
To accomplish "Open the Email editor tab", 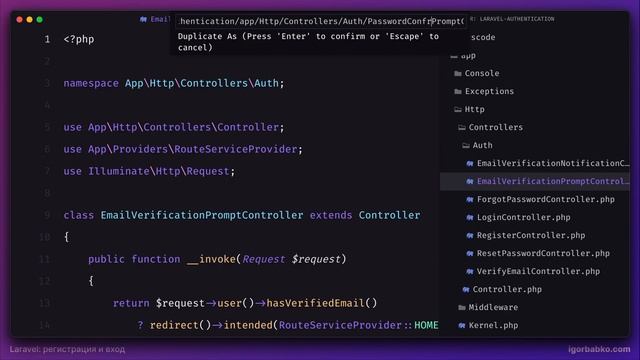I will click(x=156, y=19).
